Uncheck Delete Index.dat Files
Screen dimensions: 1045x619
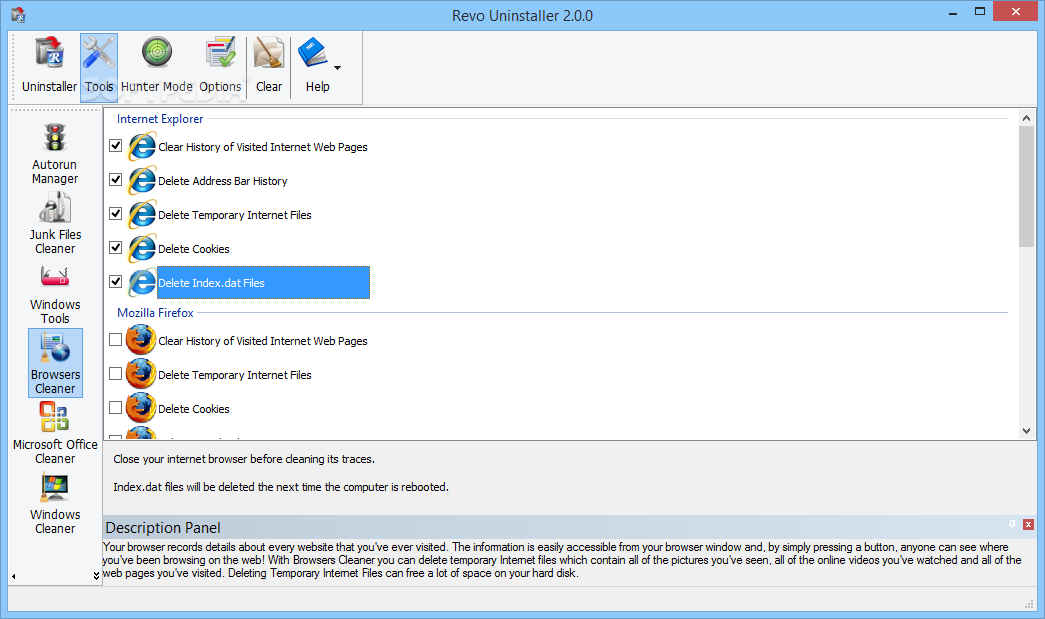(x=116, y=281)
